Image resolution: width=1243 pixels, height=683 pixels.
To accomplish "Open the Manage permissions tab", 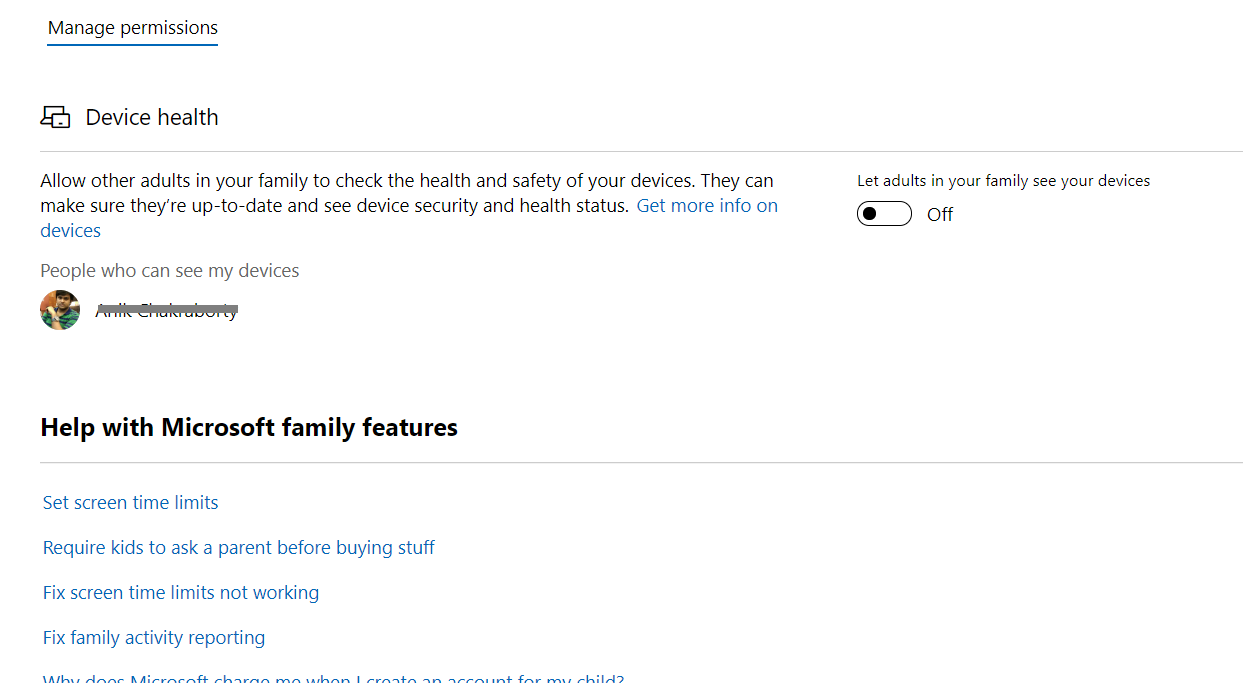I will (133, 28).
